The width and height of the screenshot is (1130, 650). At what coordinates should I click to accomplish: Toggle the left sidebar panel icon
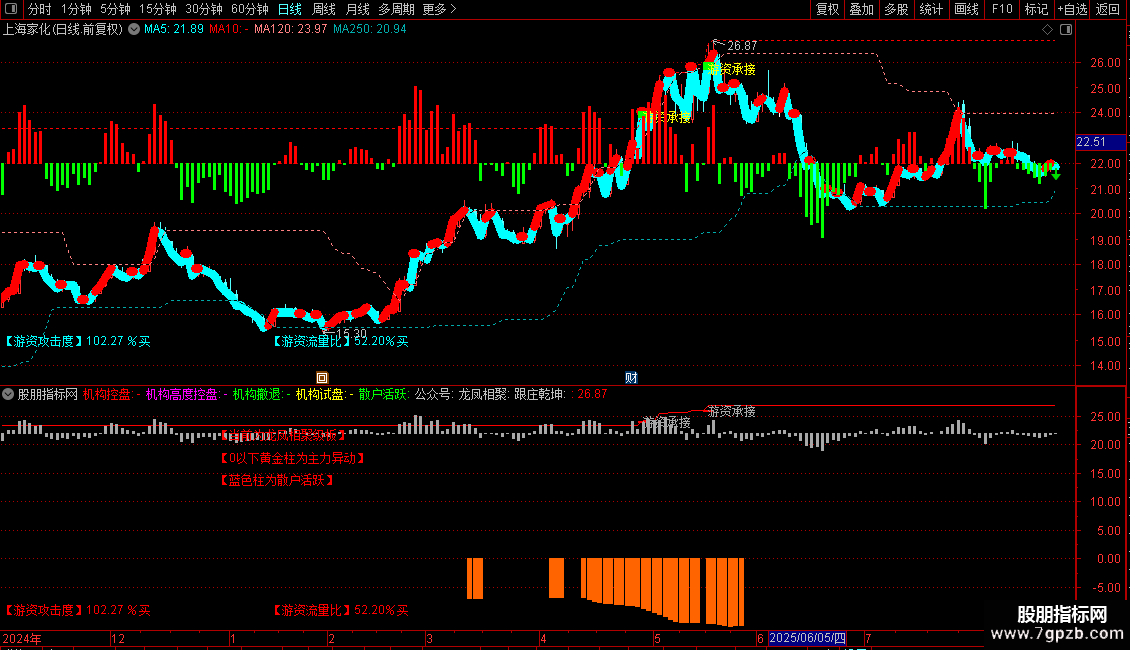point(11,9)
